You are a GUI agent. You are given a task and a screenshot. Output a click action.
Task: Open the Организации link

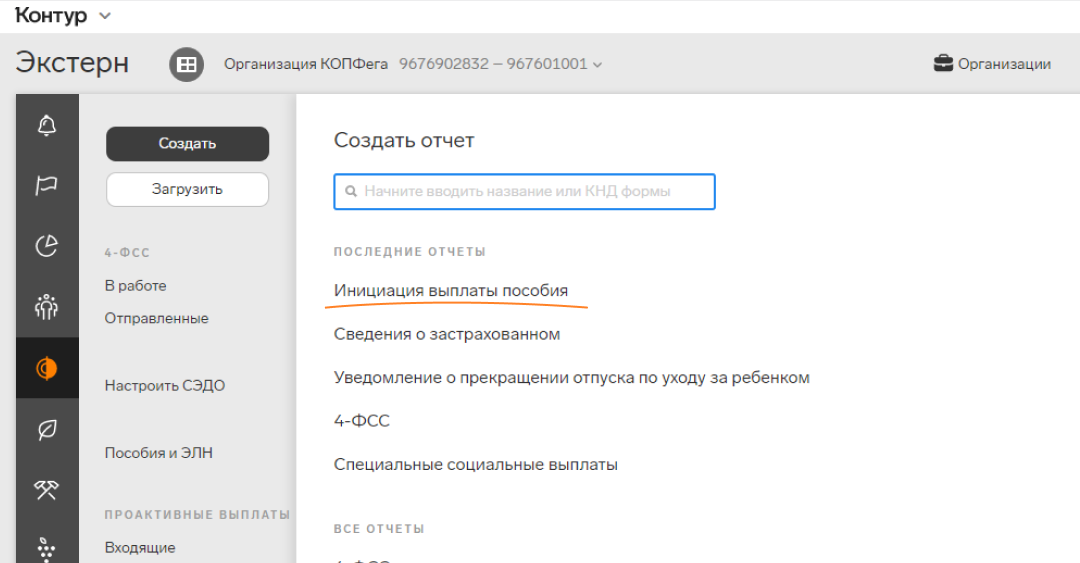click(x=1004, y=64)
